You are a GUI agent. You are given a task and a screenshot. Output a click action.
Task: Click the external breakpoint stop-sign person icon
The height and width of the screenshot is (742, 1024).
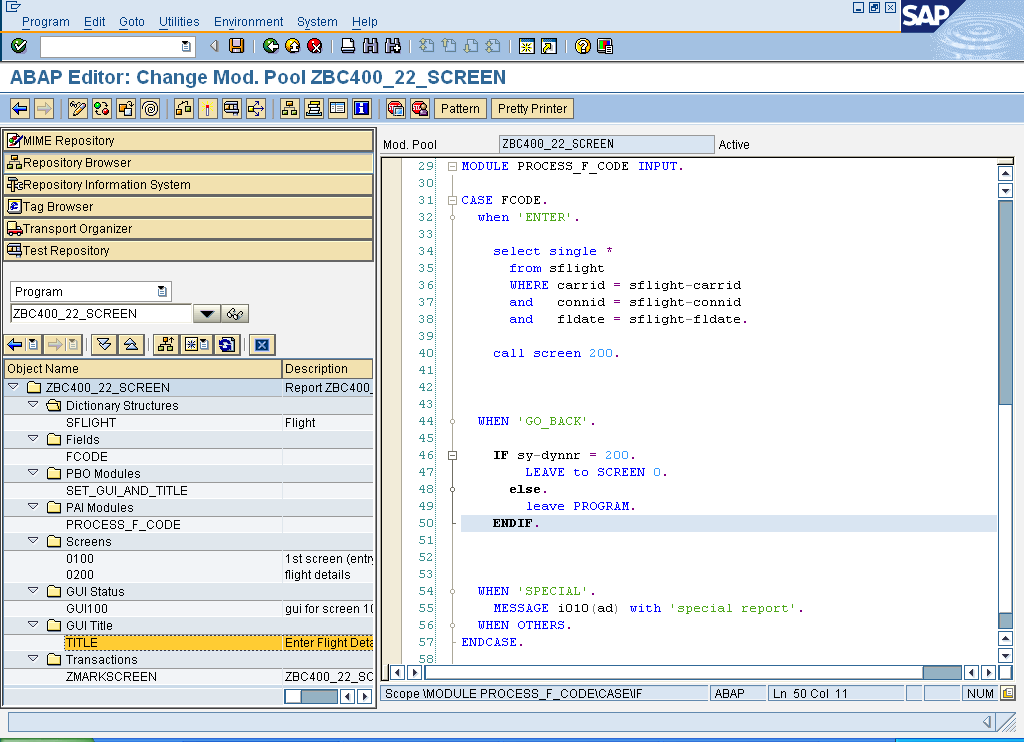tap(420, 108)
